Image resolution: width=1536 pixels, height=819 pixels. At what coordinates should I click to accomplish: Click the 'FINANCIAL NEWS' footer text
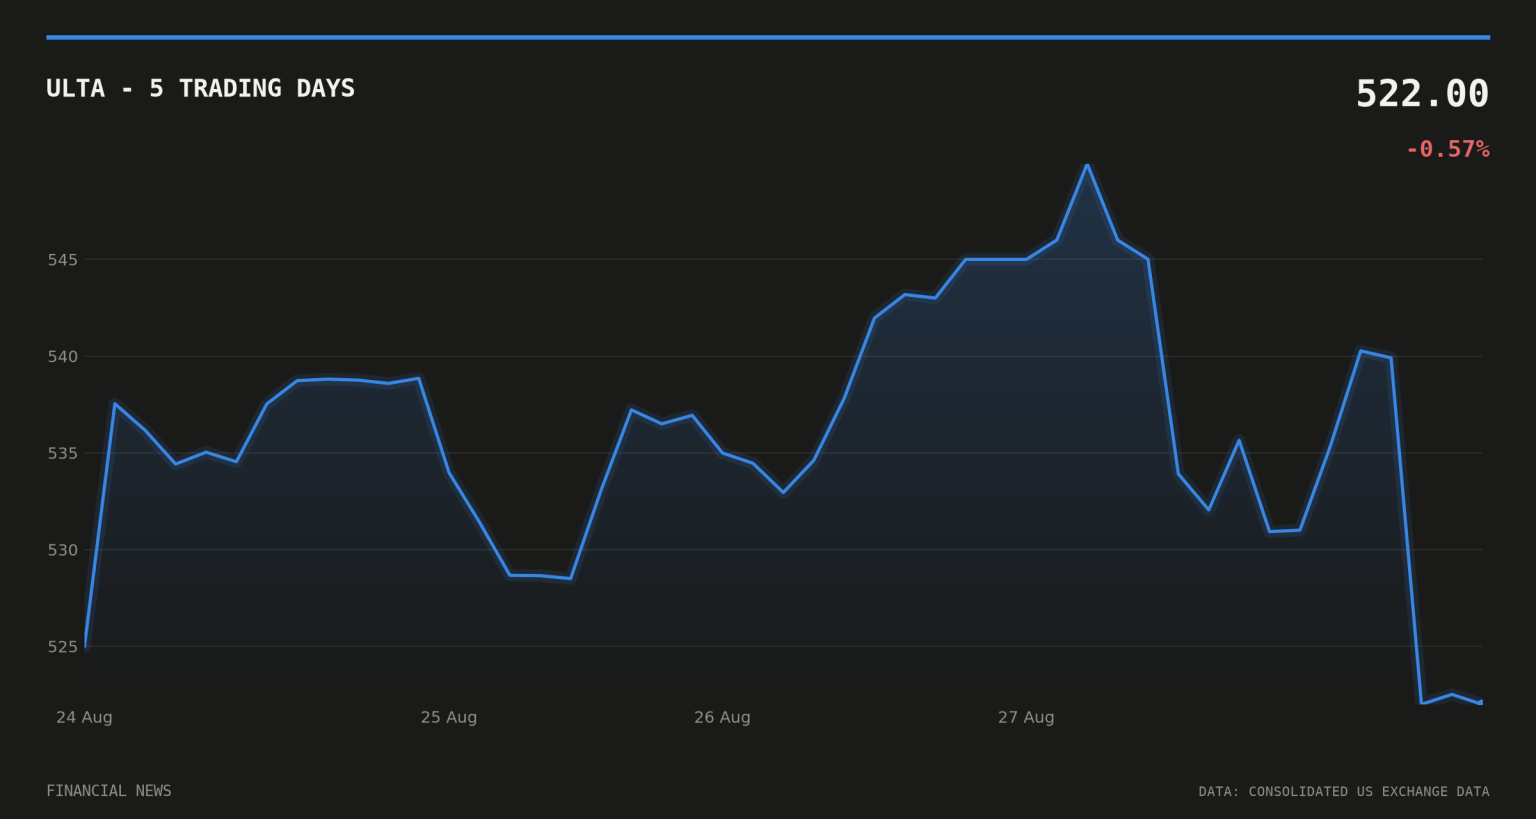(x=109, y=791)
